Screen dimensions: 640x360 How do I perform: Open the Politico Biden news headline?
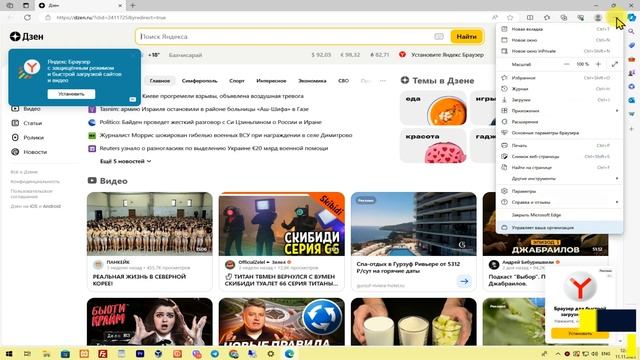click(211, 122)
